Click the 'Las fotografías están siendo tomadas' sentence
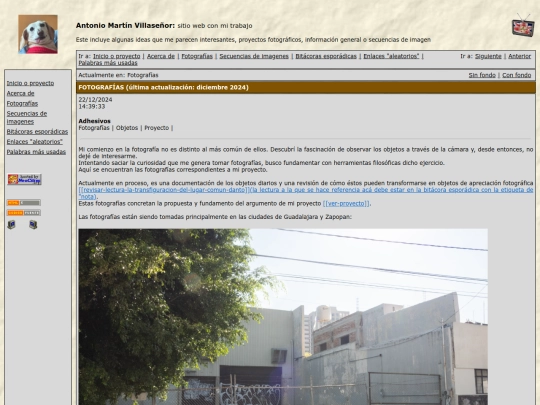 click(x=215, y=217)
